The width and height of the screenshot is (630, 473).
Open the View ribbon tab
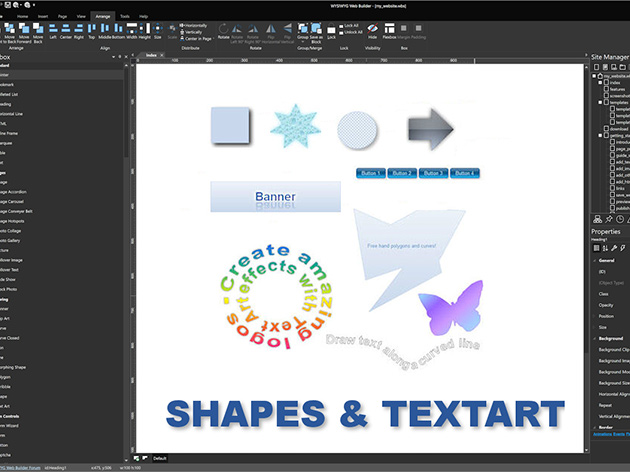click(81, 16)
